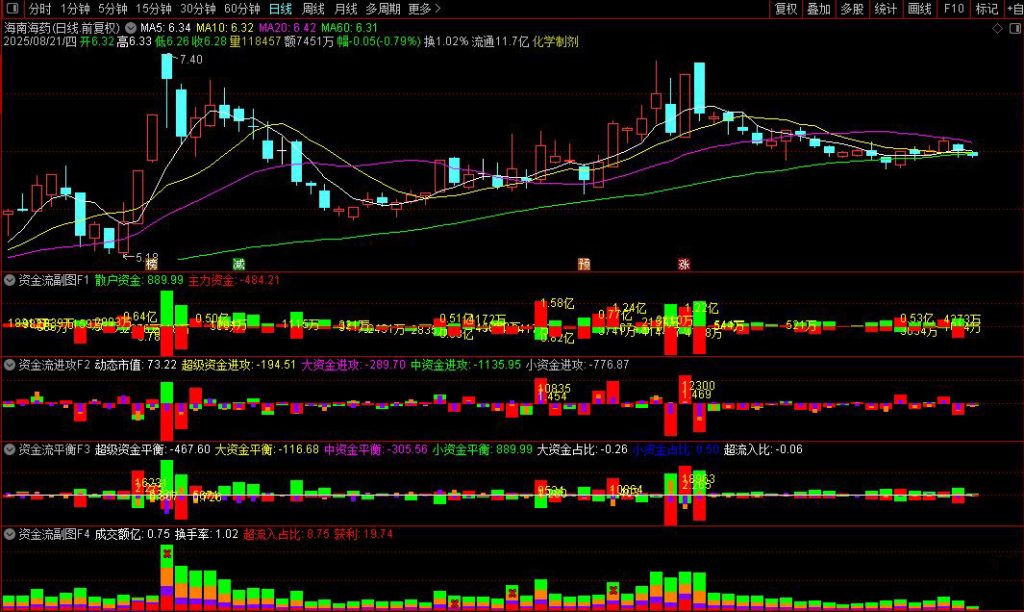Click the red 涨 marker icon
The height and width of the screenshot is (612, 1024).
pyautogui.click(x=685, y=264)
